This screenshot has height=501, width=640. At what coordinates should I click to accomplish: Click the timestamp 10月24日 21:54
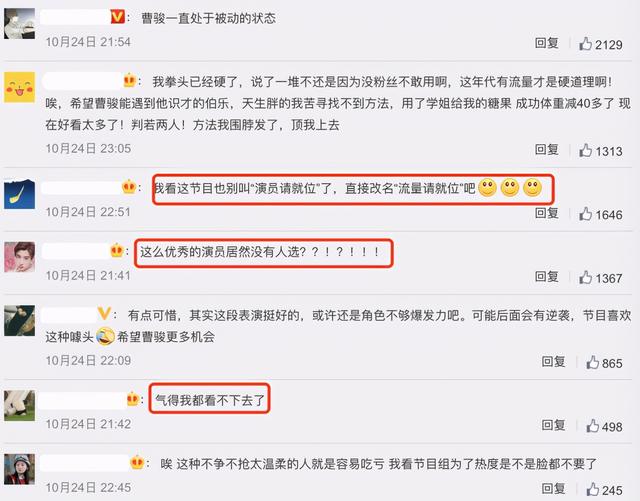point(88,42)
